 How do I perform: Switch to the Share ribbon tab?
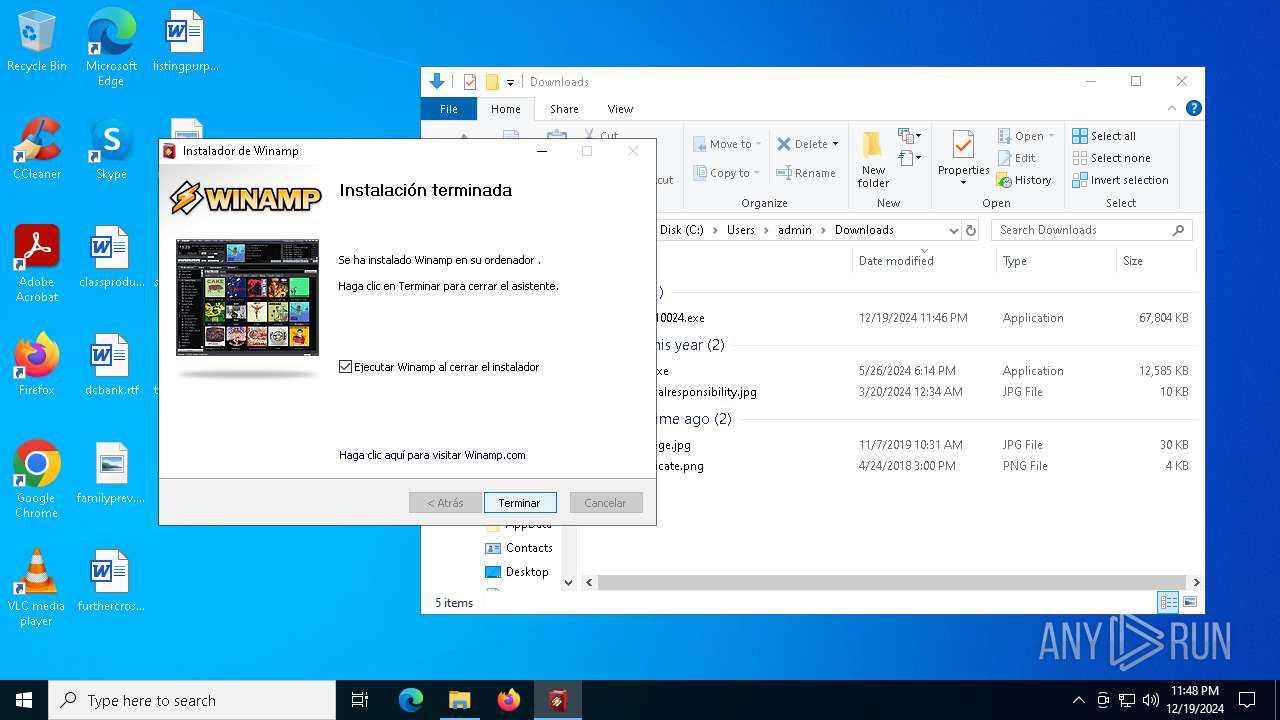point(564,109)
